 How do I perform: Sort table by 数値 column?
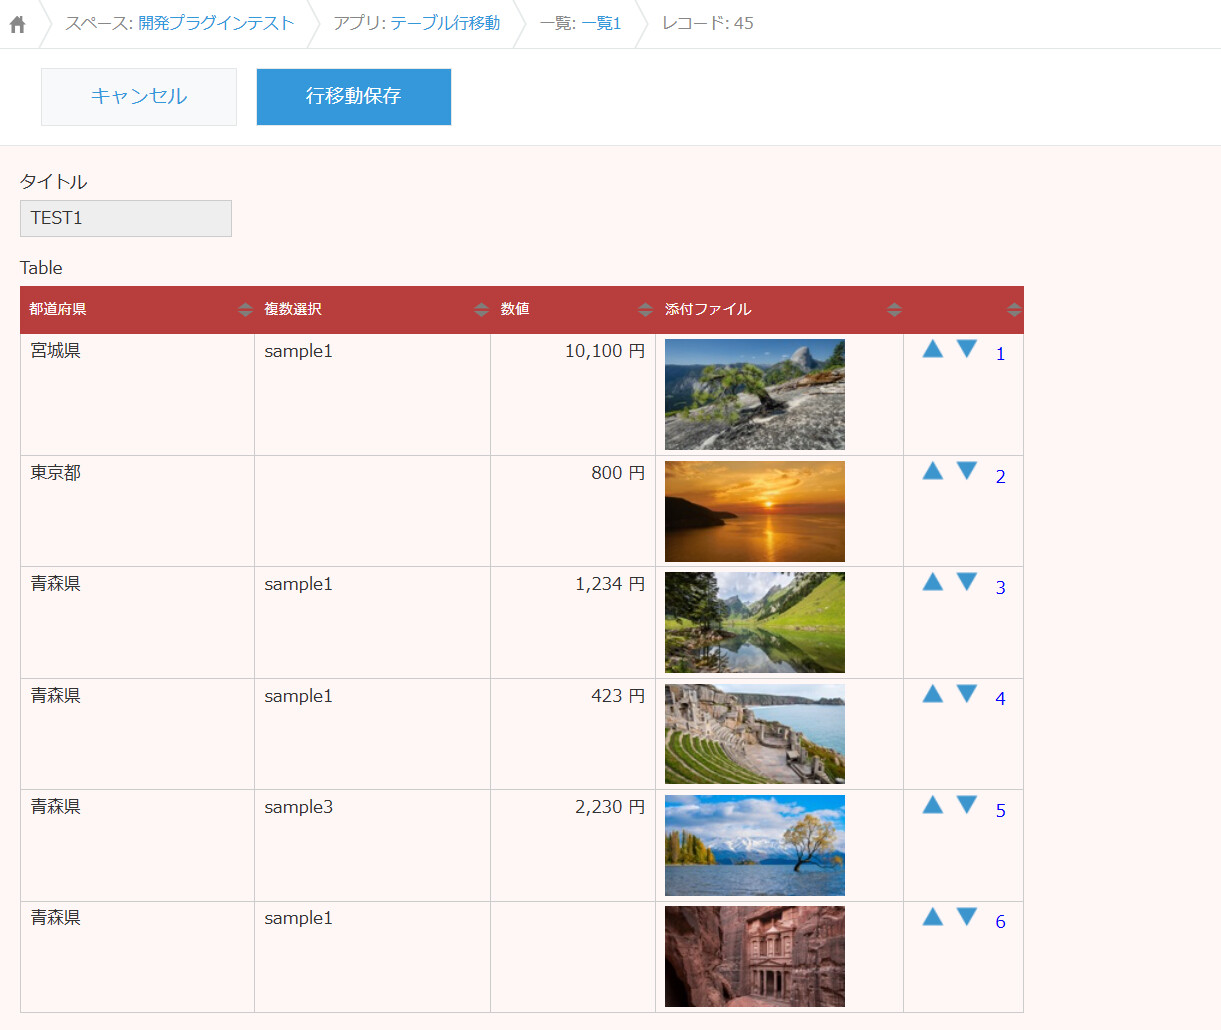click(645, 310)
